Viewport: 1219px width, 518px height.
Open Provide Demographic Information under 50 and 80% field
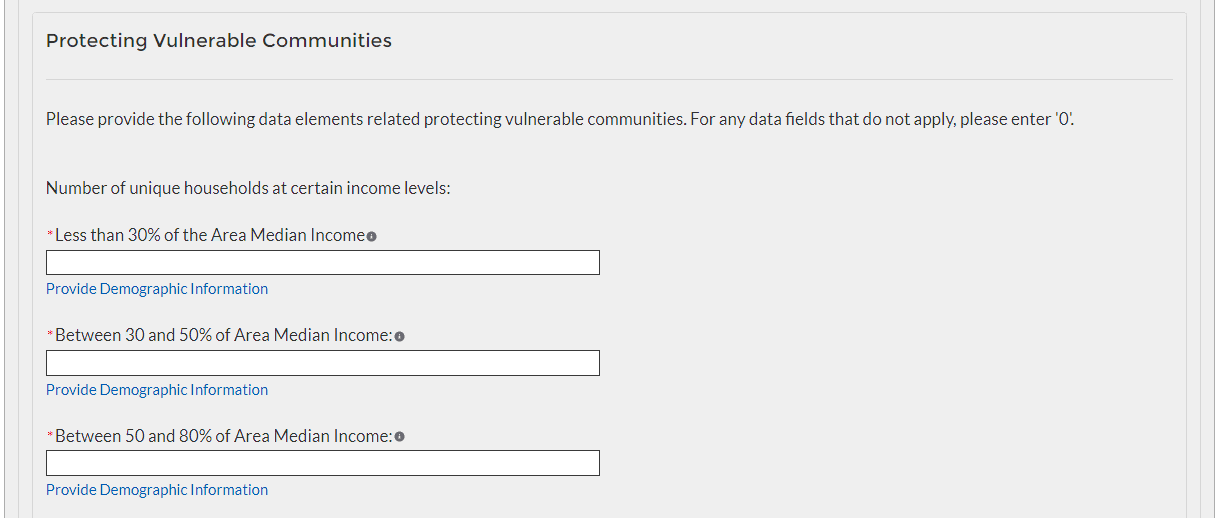click(x=157, y=490)
